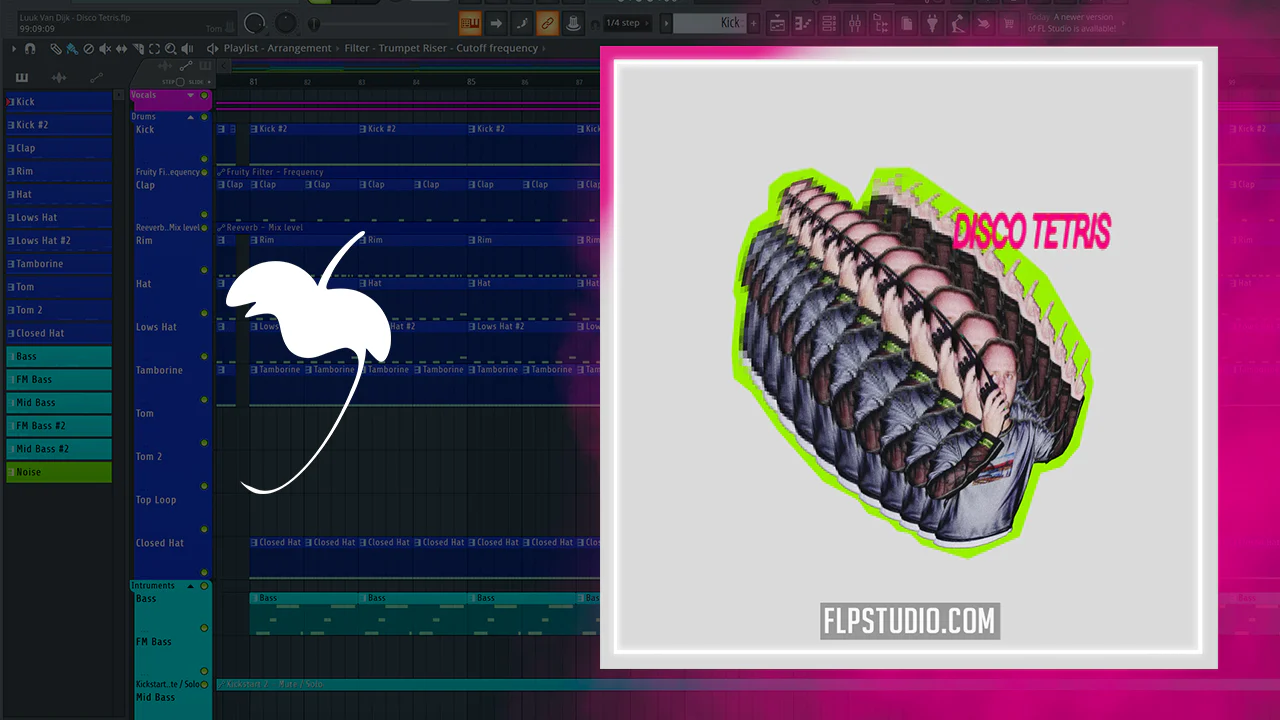Select the dashed-box select tool
This screenshot has width=1280, height=720.
pyautogui.click(x=154, y=48)
